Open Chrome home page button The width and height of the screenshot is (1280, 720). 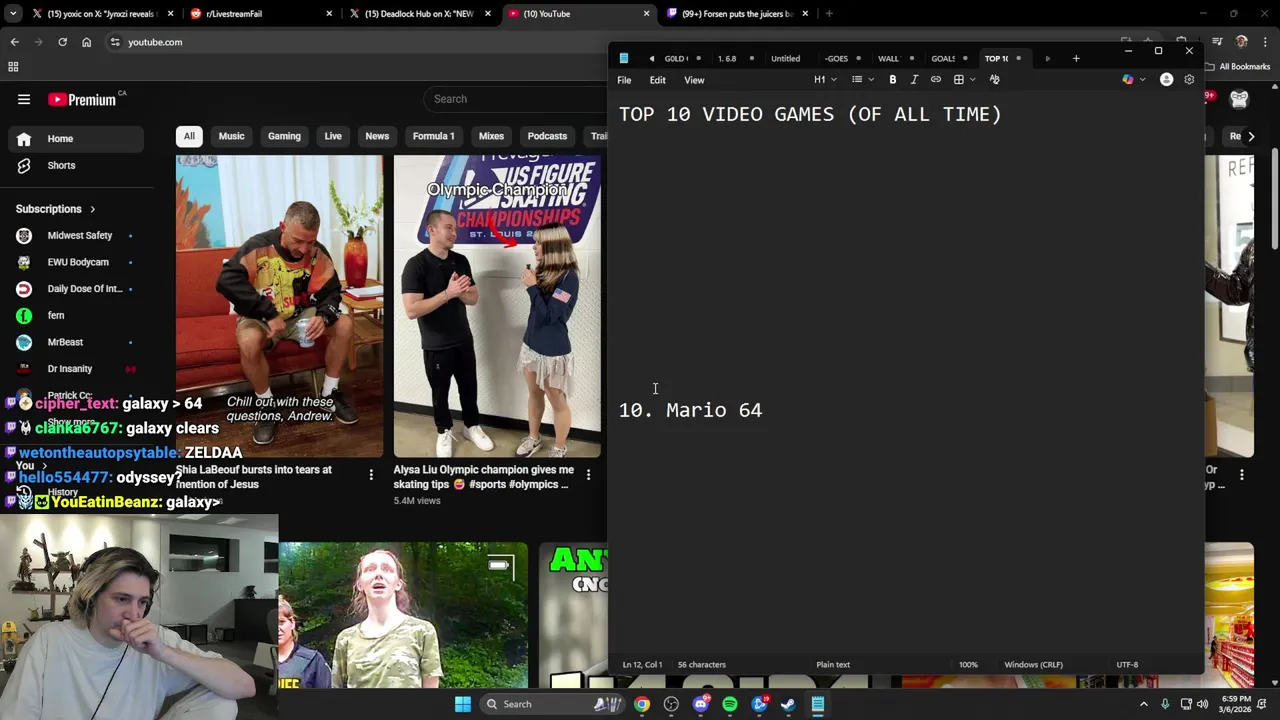pyautogui.click(x=86, y=42)
